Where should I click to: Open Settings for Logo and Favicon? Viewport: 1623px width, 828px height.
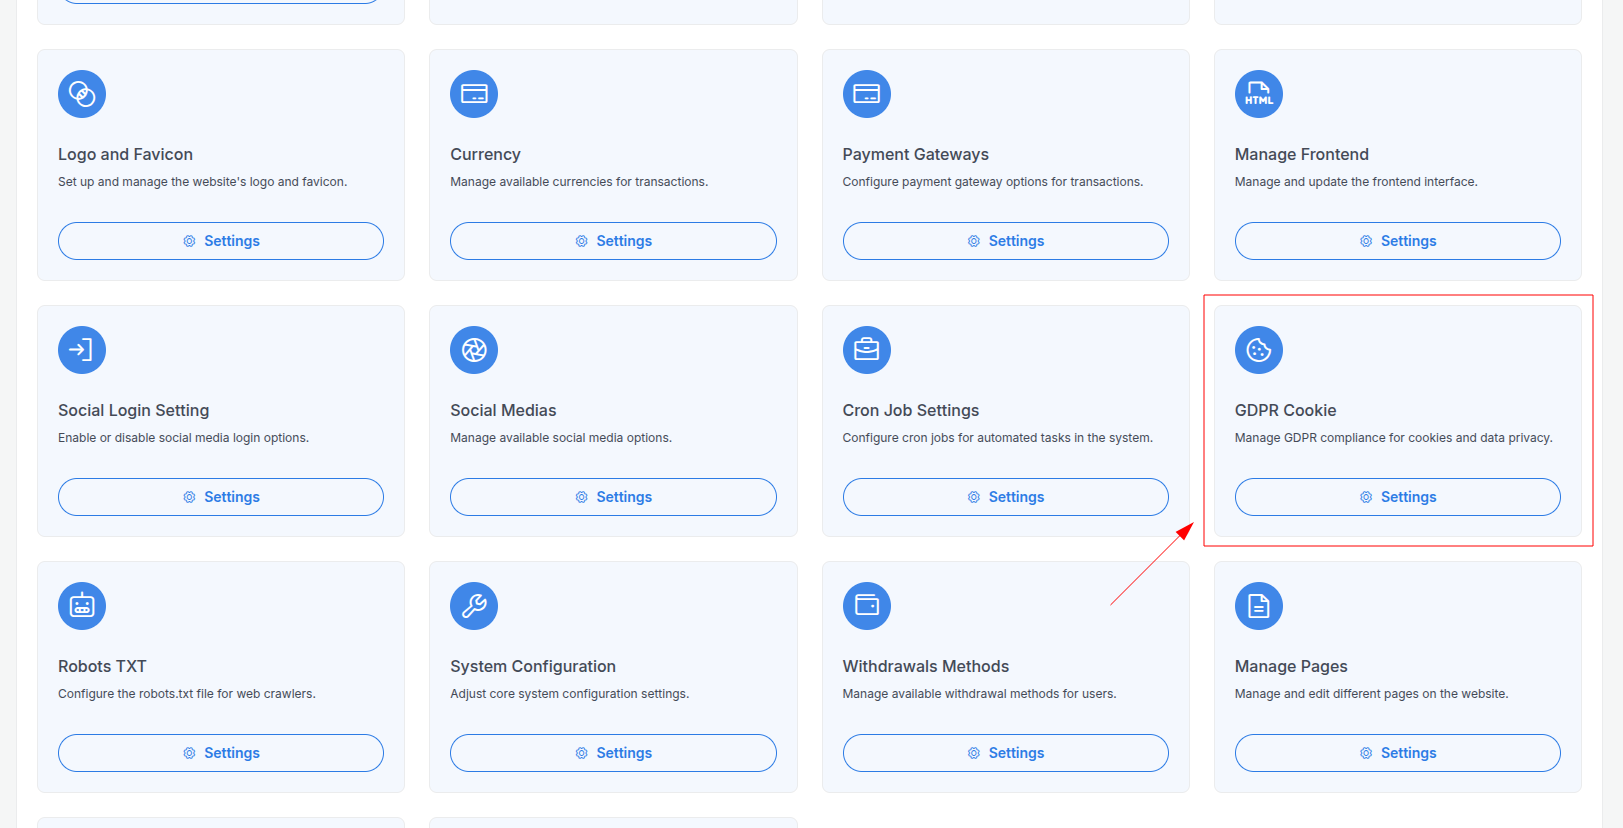click(221, 241)
